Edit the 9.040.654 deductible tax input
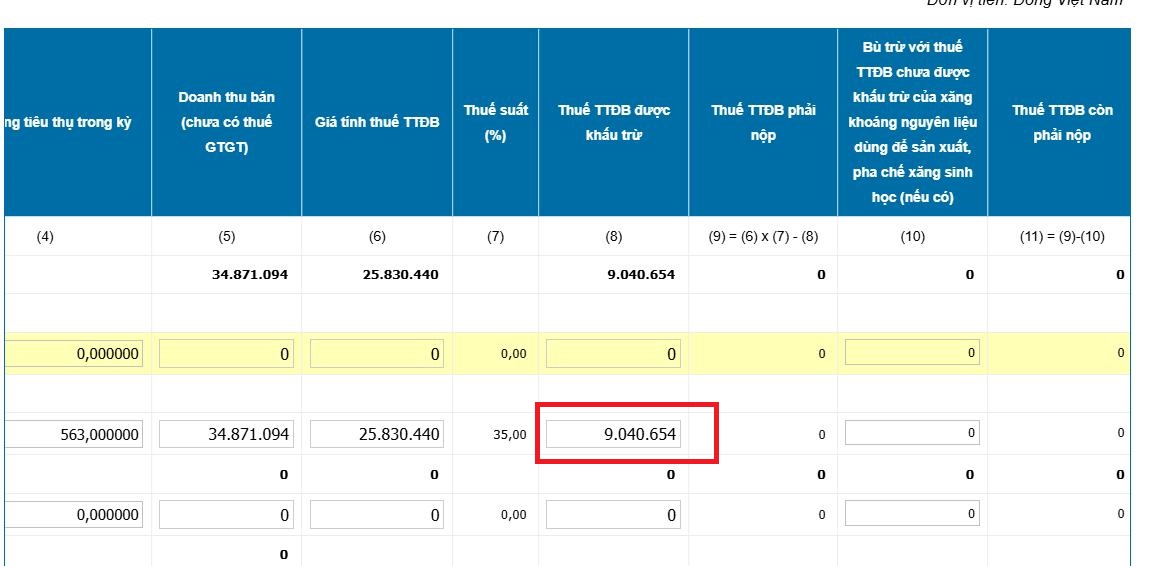This screenshot has height=566, width=1150. click(x=613, y=434)
